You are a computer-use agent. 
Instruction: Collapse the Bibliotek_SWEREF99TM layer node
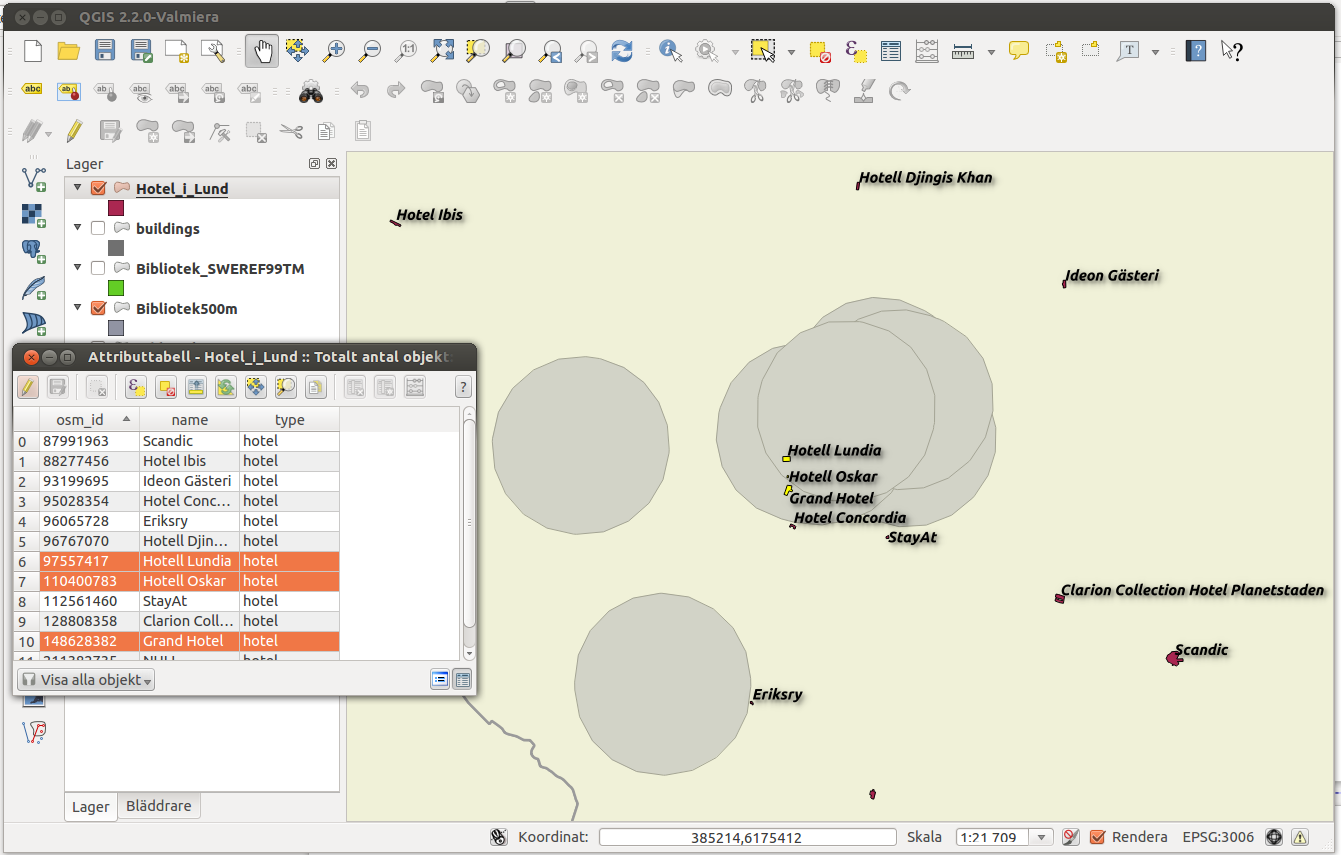(77, 268)
